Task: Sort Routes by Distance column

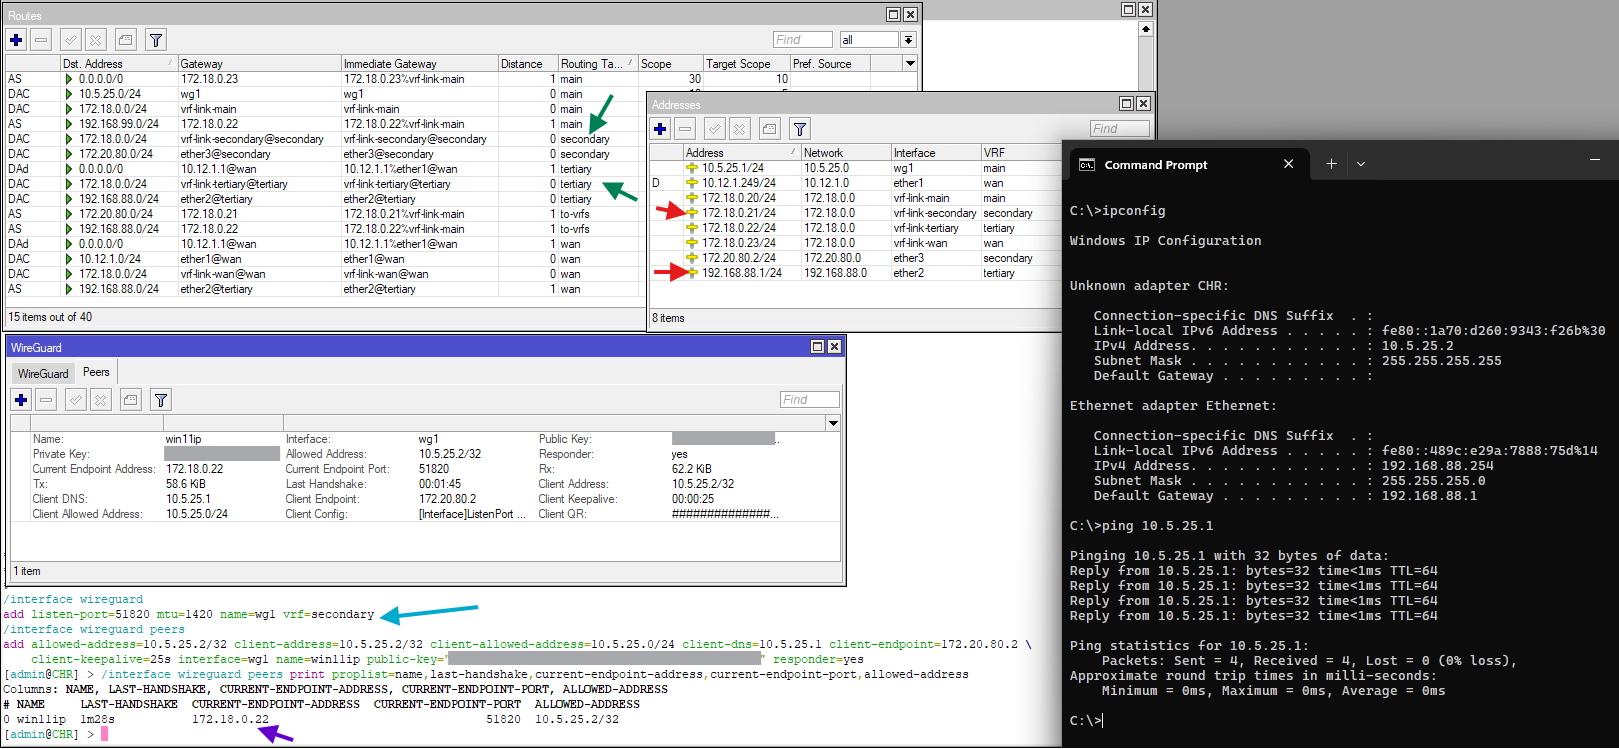Action: pos(527,63)
